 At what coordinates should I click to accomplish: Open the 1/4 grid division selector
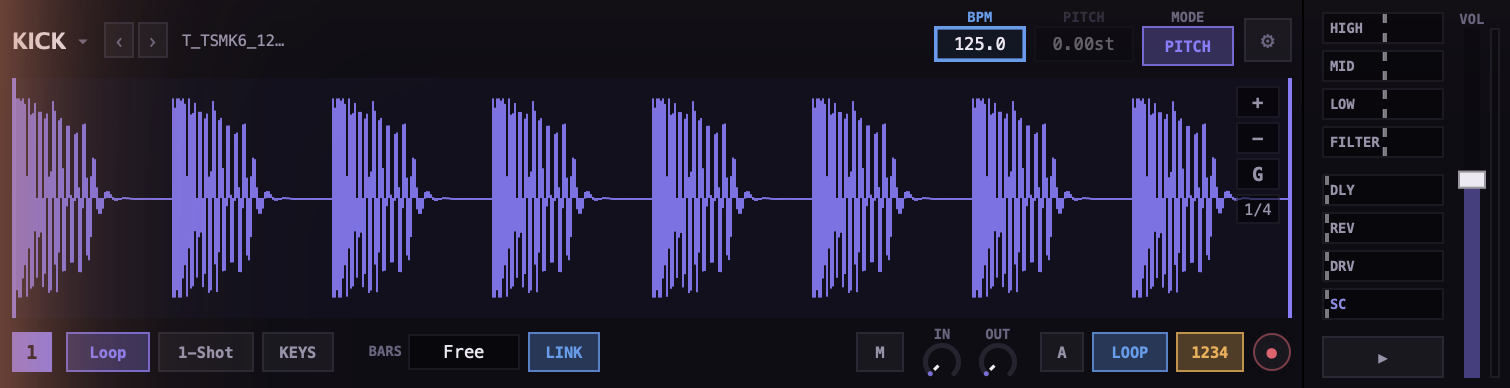pyautogui.click(x=1258, y=209)
